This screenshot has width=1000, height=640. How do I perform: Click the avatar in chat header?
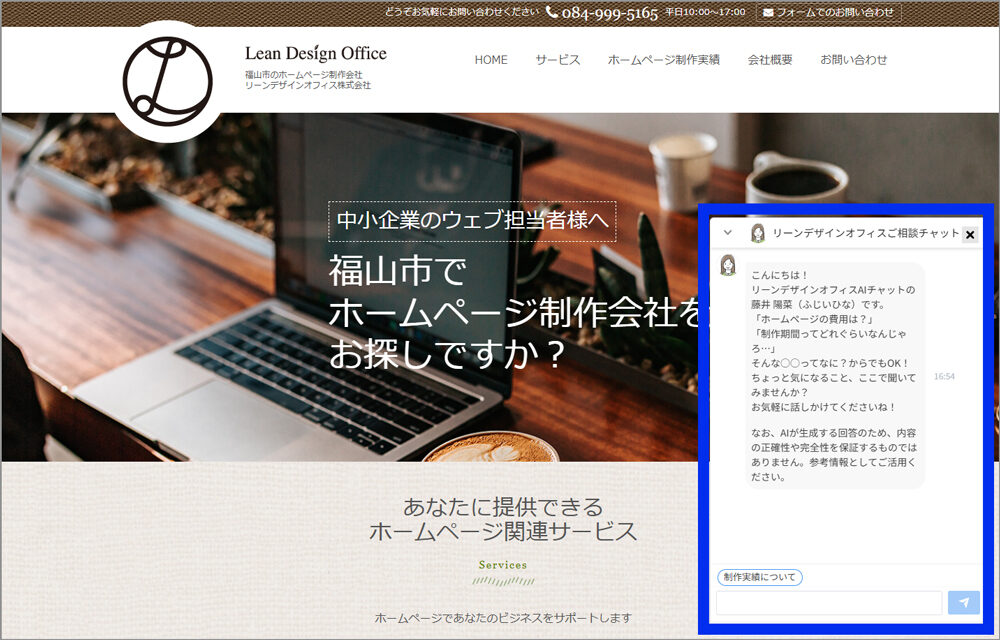758,233
